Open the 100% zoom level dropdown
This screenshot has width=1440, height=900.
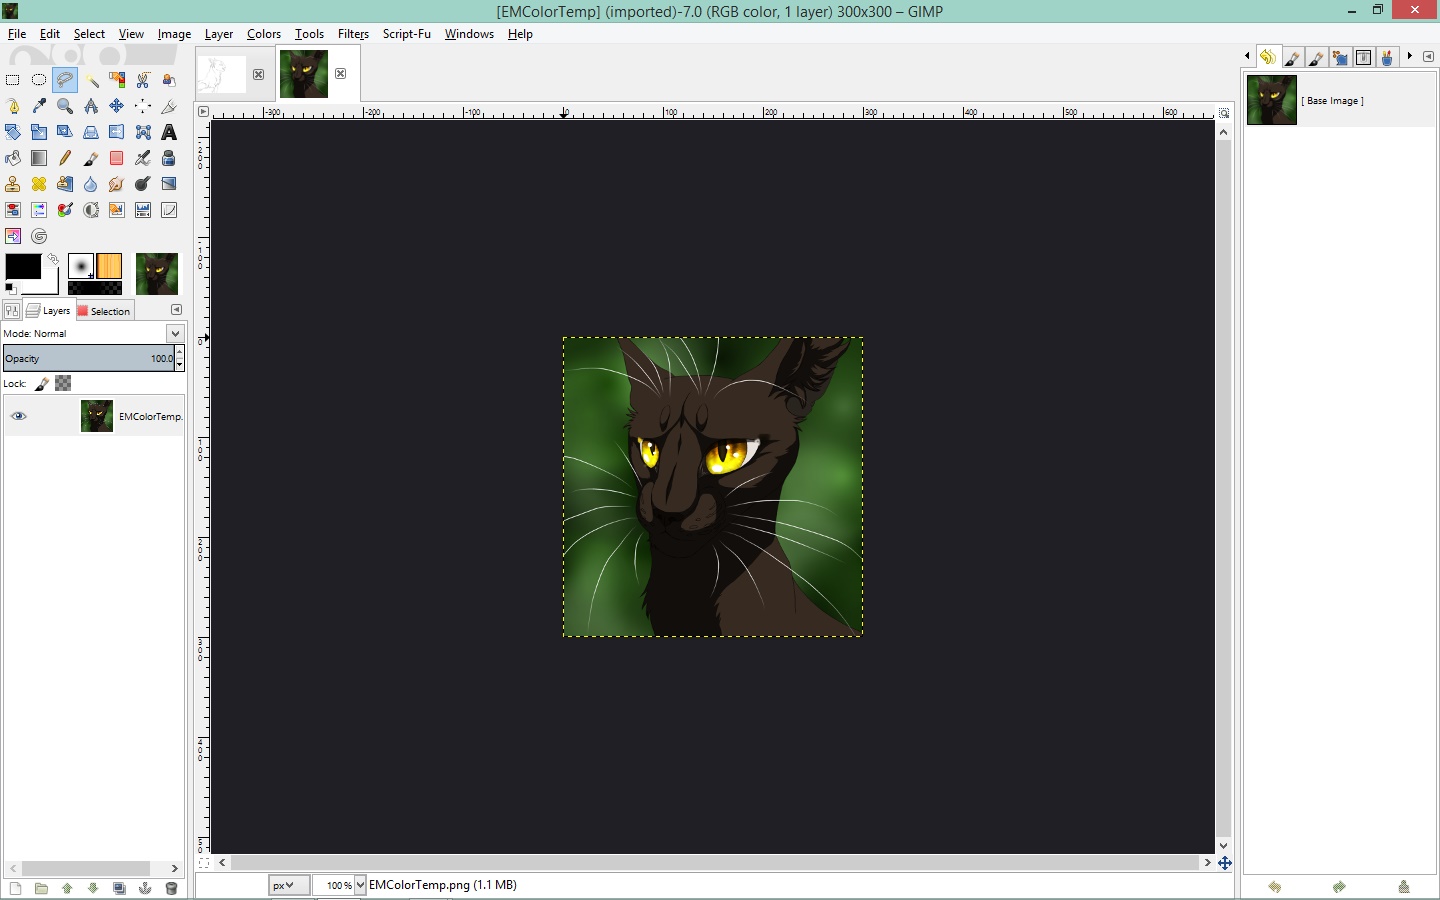tap(360, 885)
